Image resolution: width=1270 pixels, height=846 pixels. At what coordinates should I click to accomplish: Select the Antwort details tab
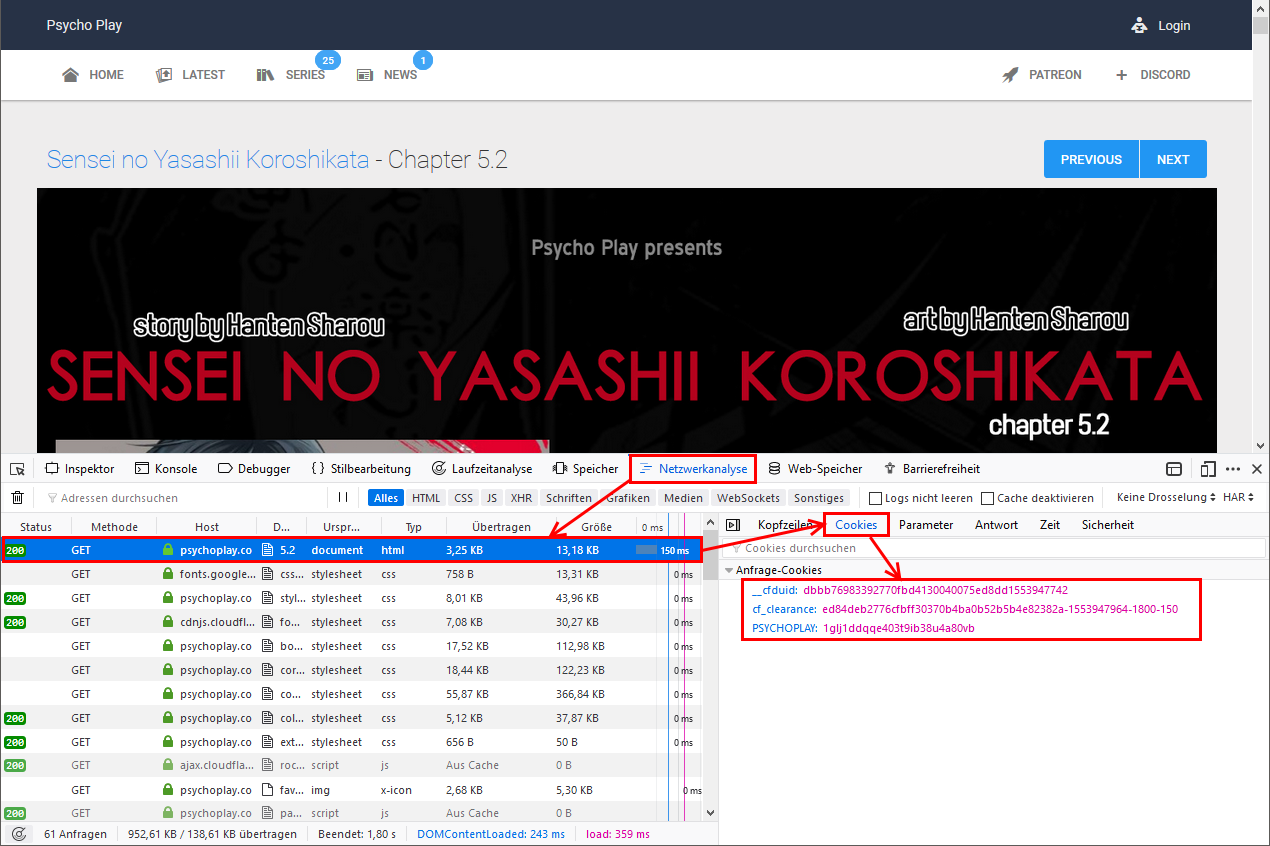[x=996, y=525]
